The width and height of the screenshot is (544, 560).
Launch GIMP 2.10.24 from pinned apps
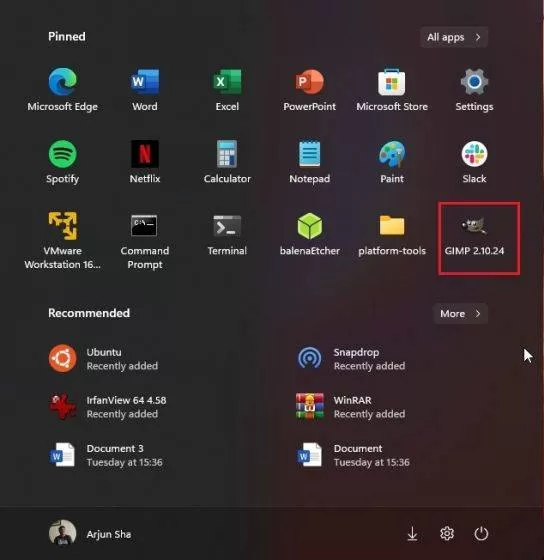point(474,236)
